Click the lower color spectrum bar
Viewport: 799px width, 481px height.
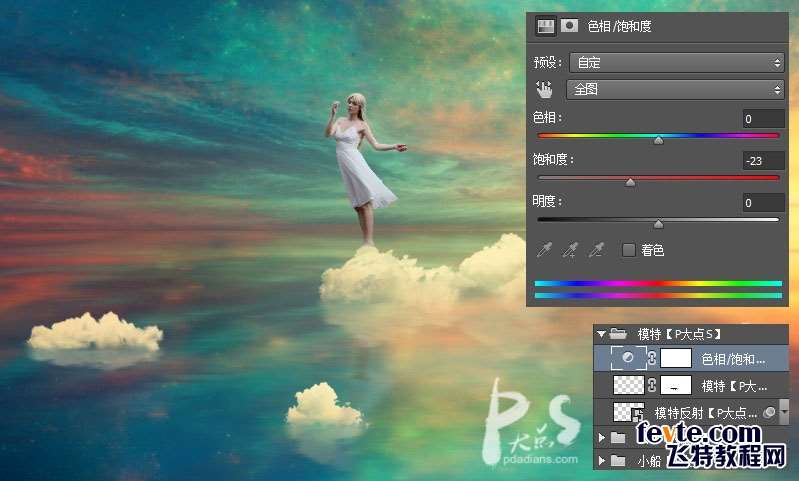coord(658,296)
